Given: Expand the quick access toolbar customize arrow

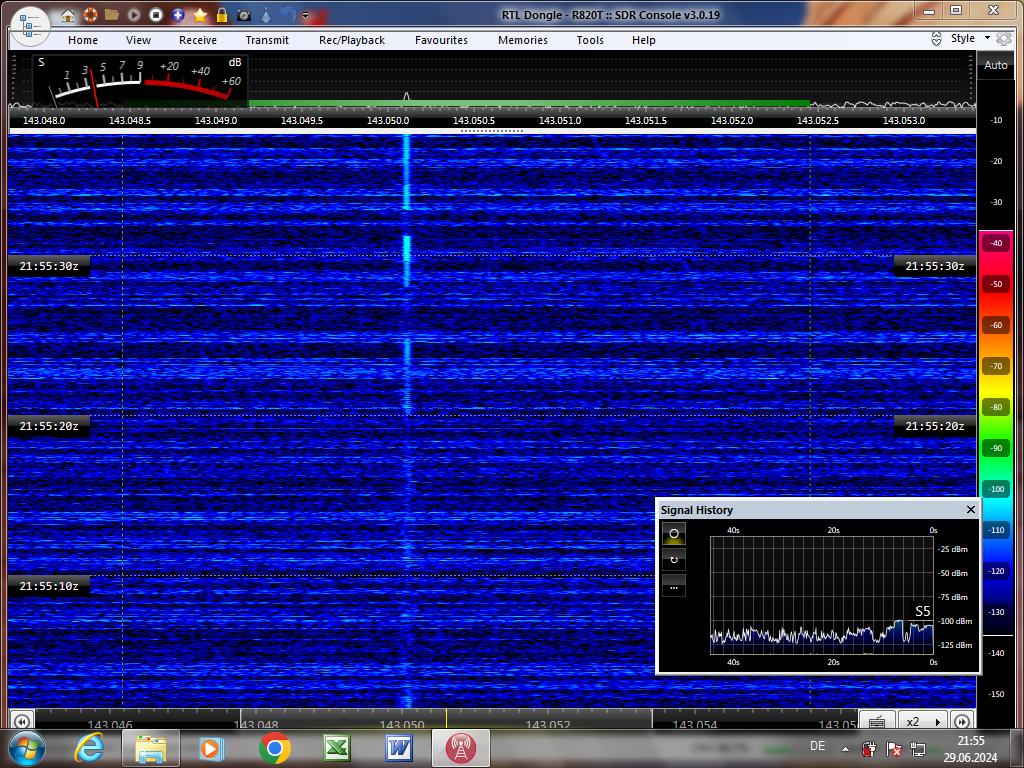Looking at the screenshot, I should [305, 16].
